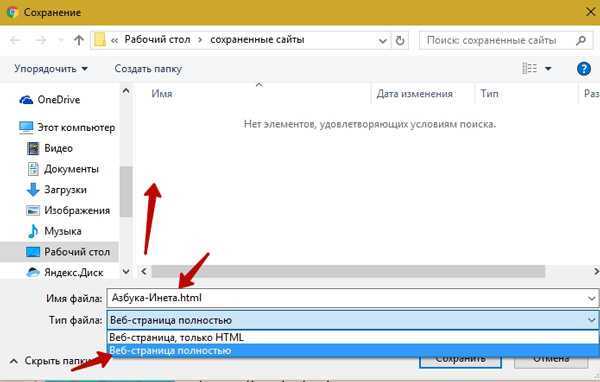Sort by Тип column header
The width and height of the screenshot is (600, 382).
[489, 94]
